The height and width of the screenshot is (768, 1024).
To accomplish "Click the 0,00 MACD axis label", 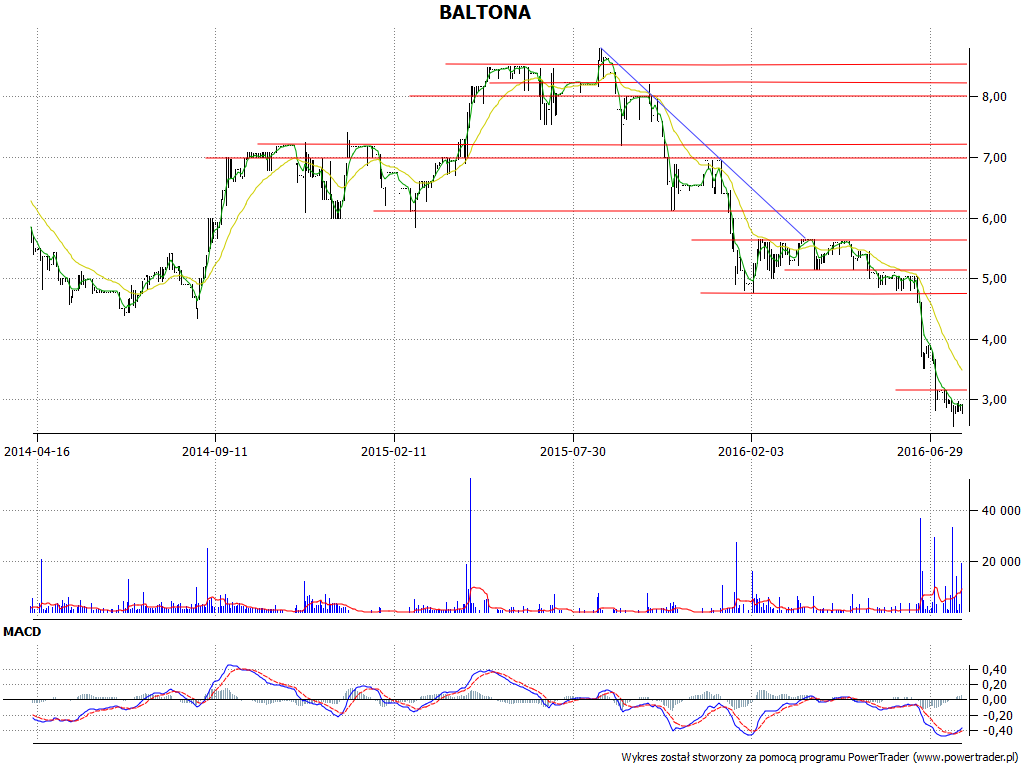I will [993, 700].
